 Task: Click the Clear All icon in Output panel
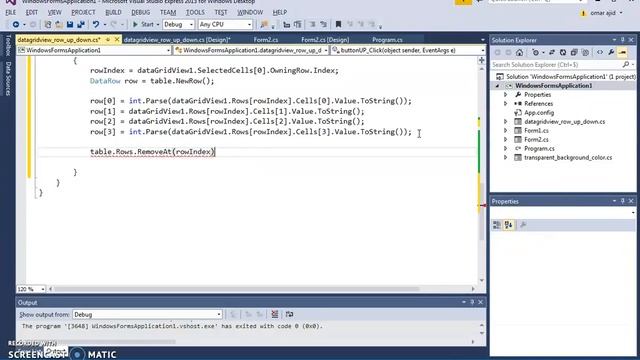tap(275, 314)
